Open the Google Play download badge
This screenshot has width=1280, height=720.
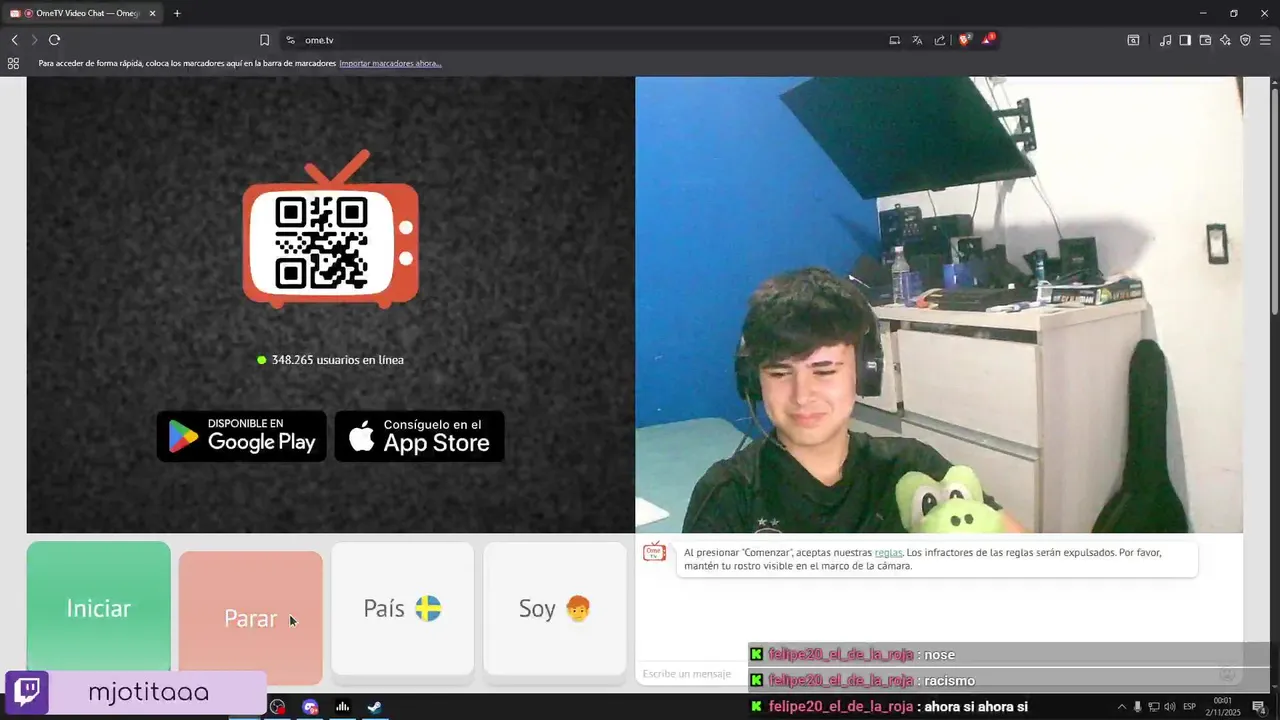241,436
